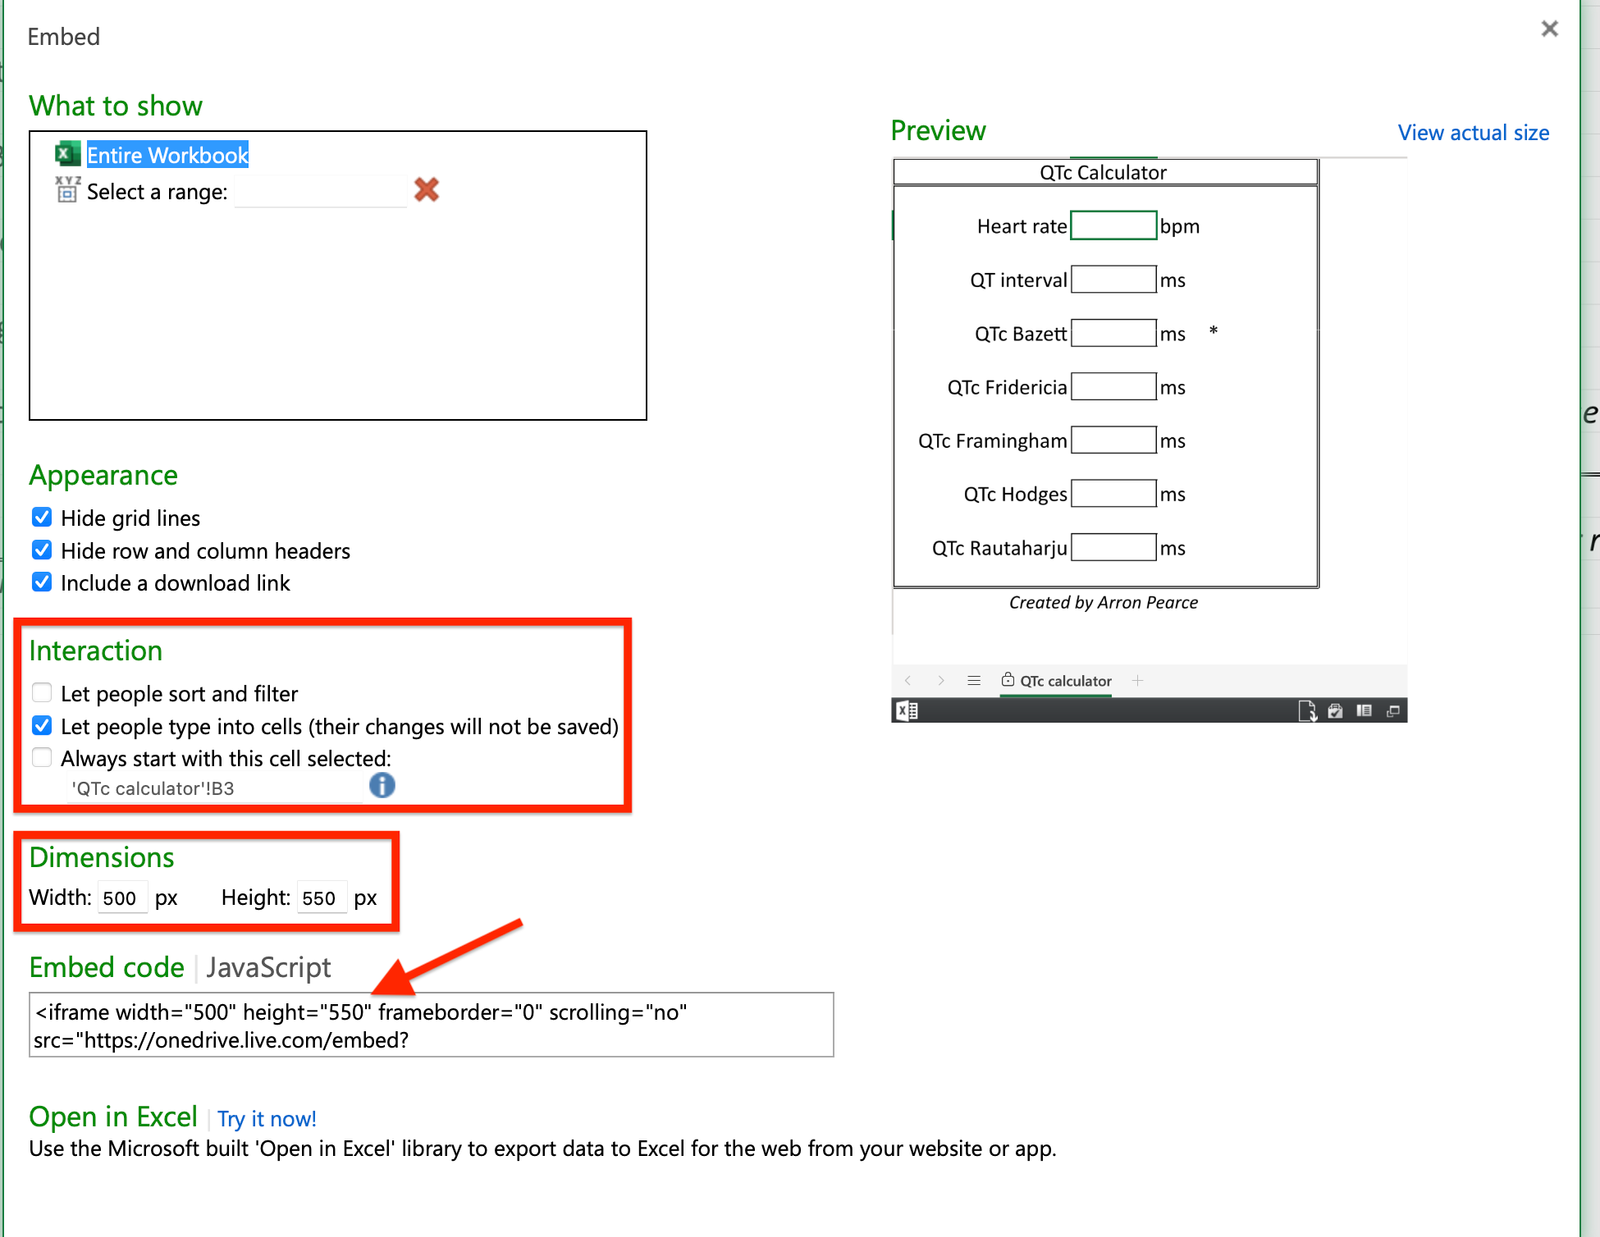Image resolution: width=1600 pixels, height=1237 pixels.
Task: Toggle Include a download link checkbox
Action: (42, 582)
